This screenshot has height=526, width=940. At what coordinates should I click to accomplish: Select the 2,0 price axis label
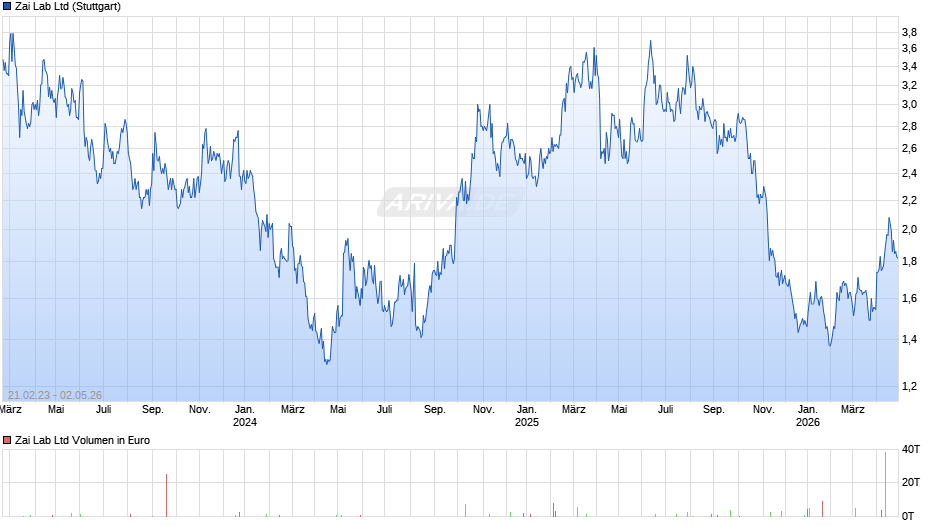click(x=909, y=230)
